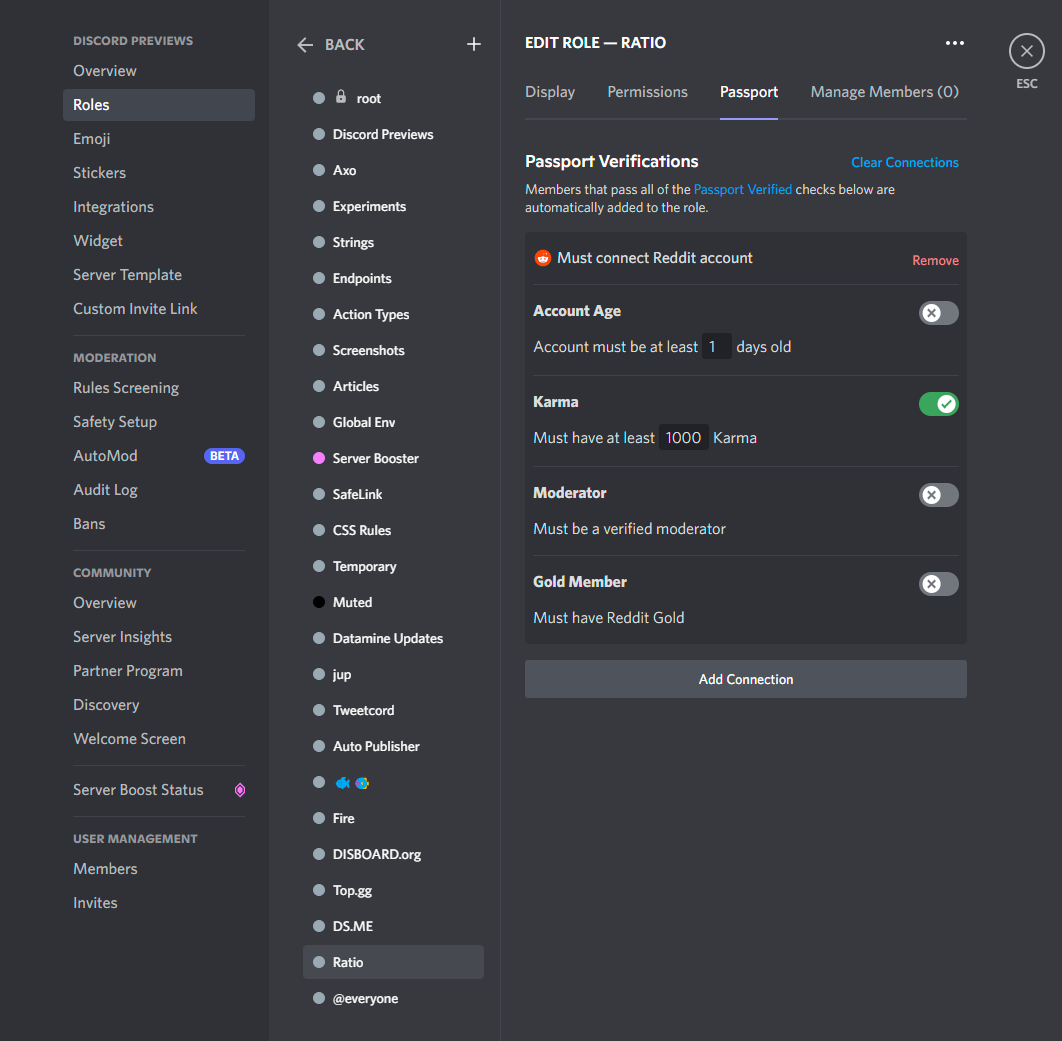
Task: Click the pink Server Booster color dot
Action: [x=319, y=459]
